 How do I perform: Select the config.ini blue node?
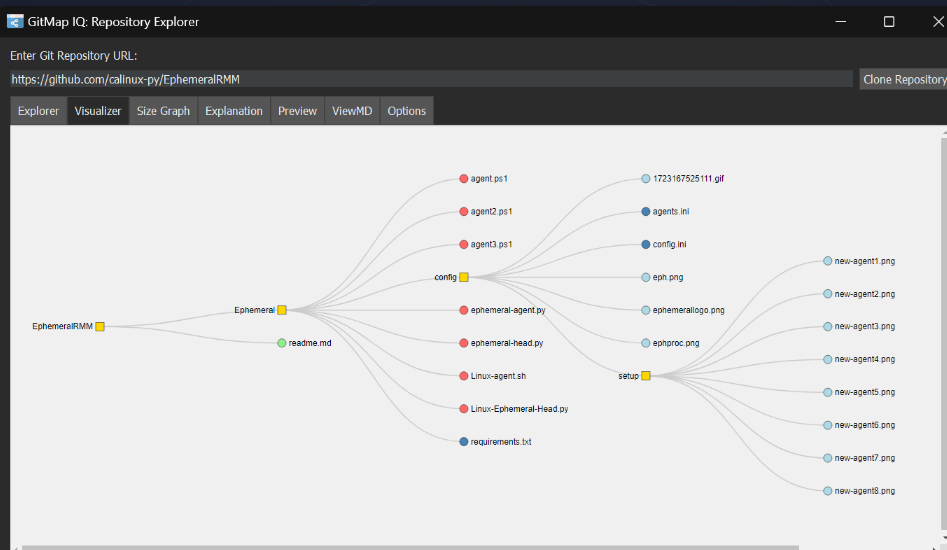tap(646, 245)
